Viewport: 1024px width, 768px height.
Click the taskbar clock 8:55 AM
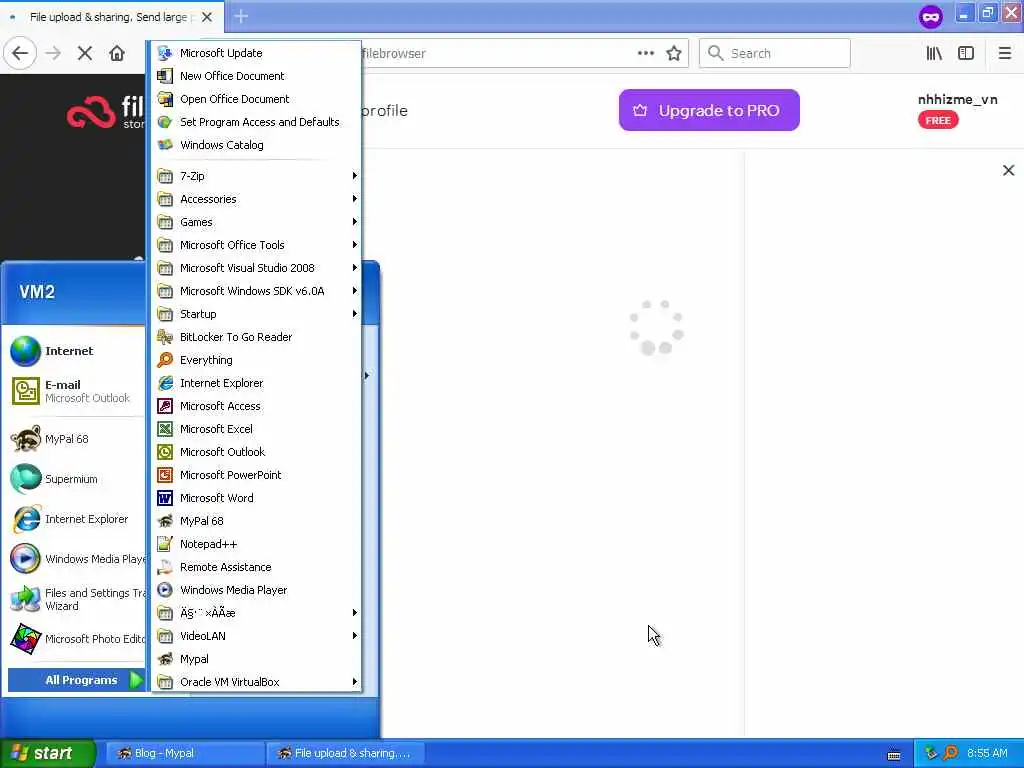[987, 753]
